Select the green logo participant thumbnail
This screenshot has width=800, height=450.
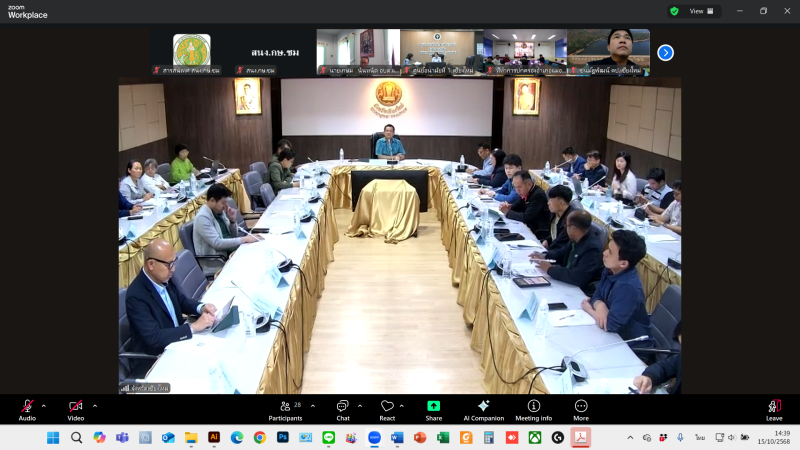click(191, 52)
